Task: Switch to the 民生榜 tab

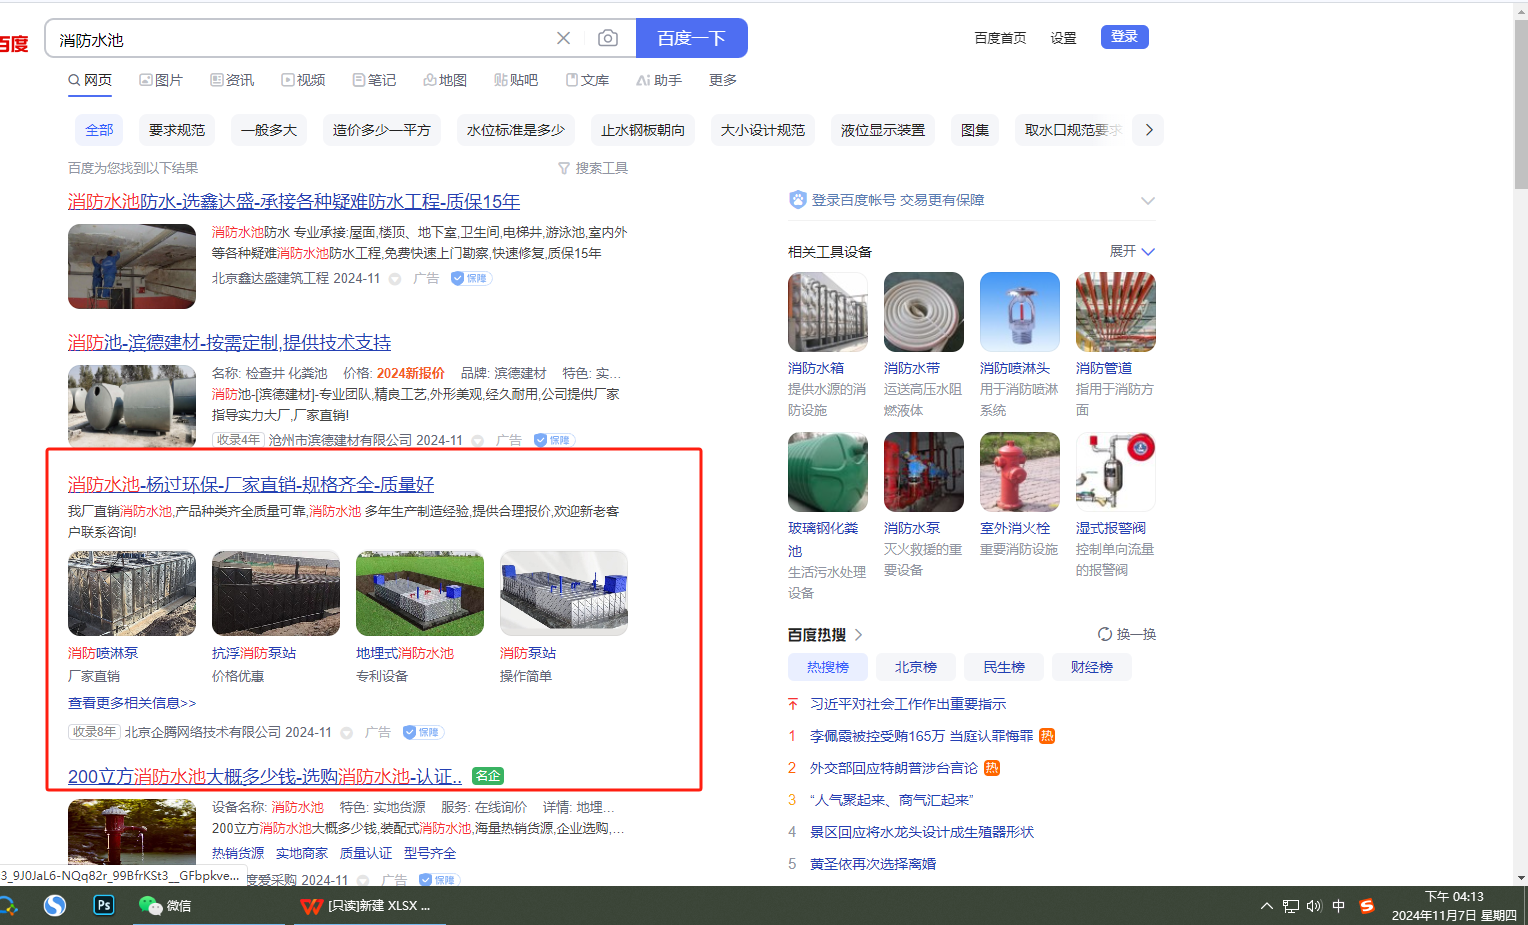Action: (x=1004, y=667)
